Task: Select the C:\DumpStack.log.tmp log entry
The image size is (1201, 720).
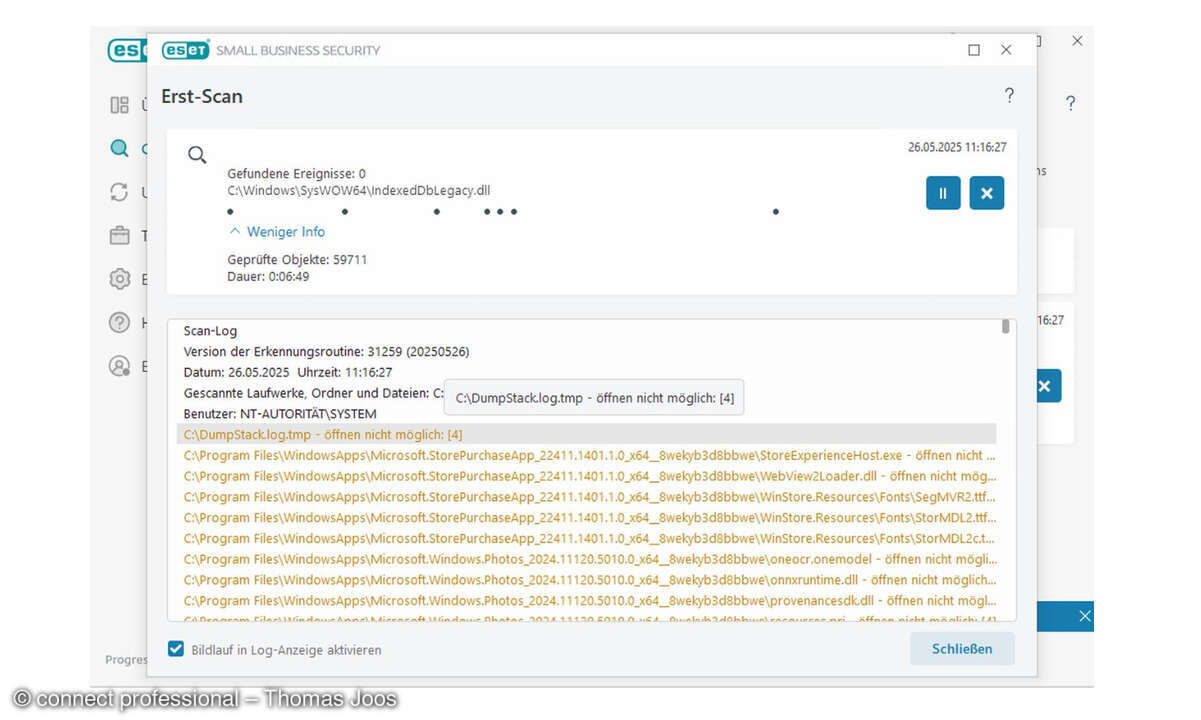Action: [x=586, y=434]
